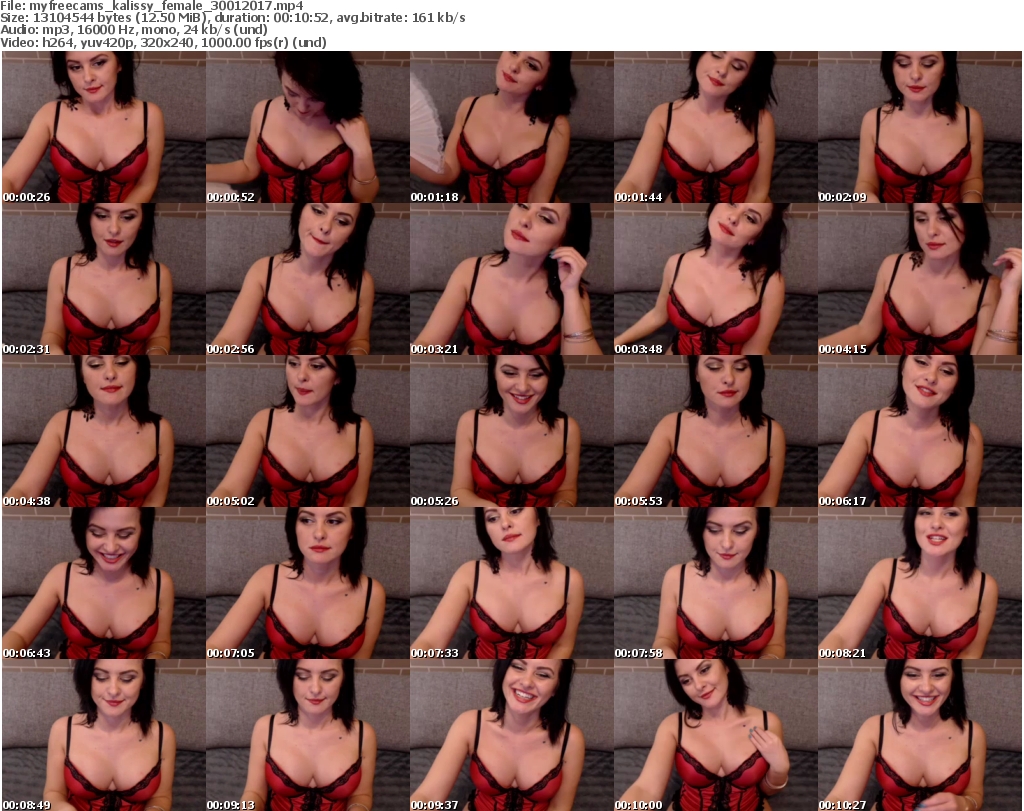Select the frame timestamped 00:05:53
Screen dimensions: 1024x811
(716, 431)
